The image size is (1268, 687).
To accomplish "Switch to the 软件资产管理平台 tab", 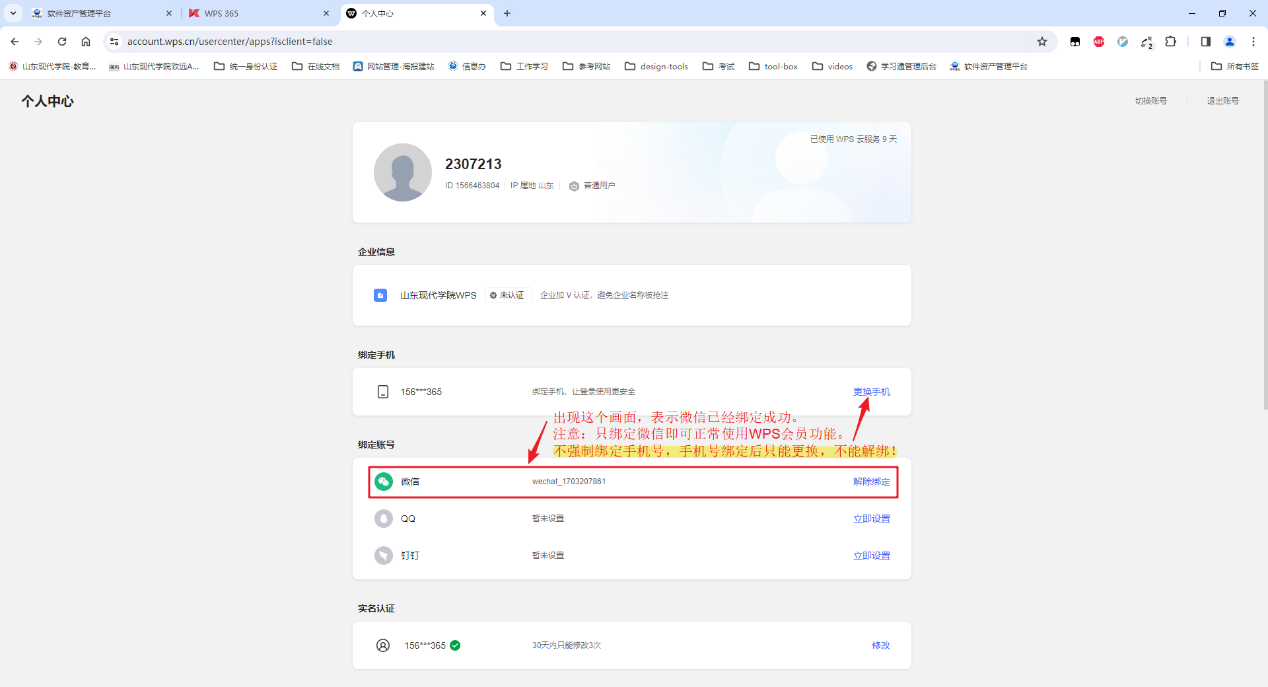I will pyautogui.click(x=102, y=14).
